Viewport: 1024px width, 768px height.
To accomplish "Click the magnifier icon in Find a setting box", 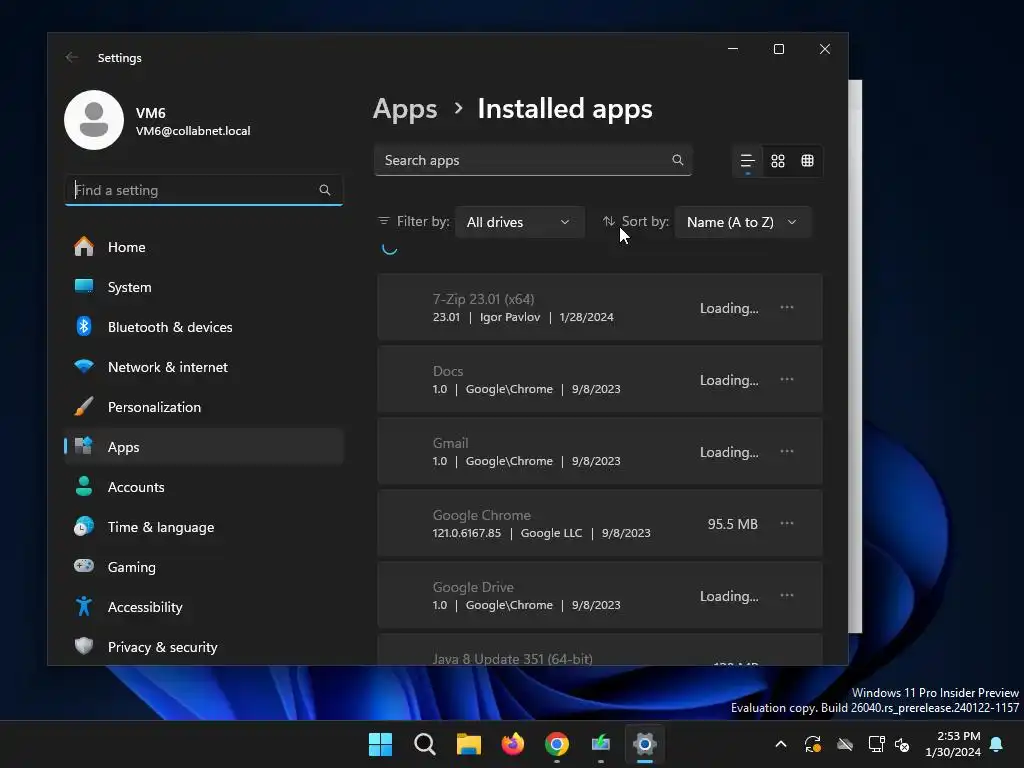I will 325,190.
